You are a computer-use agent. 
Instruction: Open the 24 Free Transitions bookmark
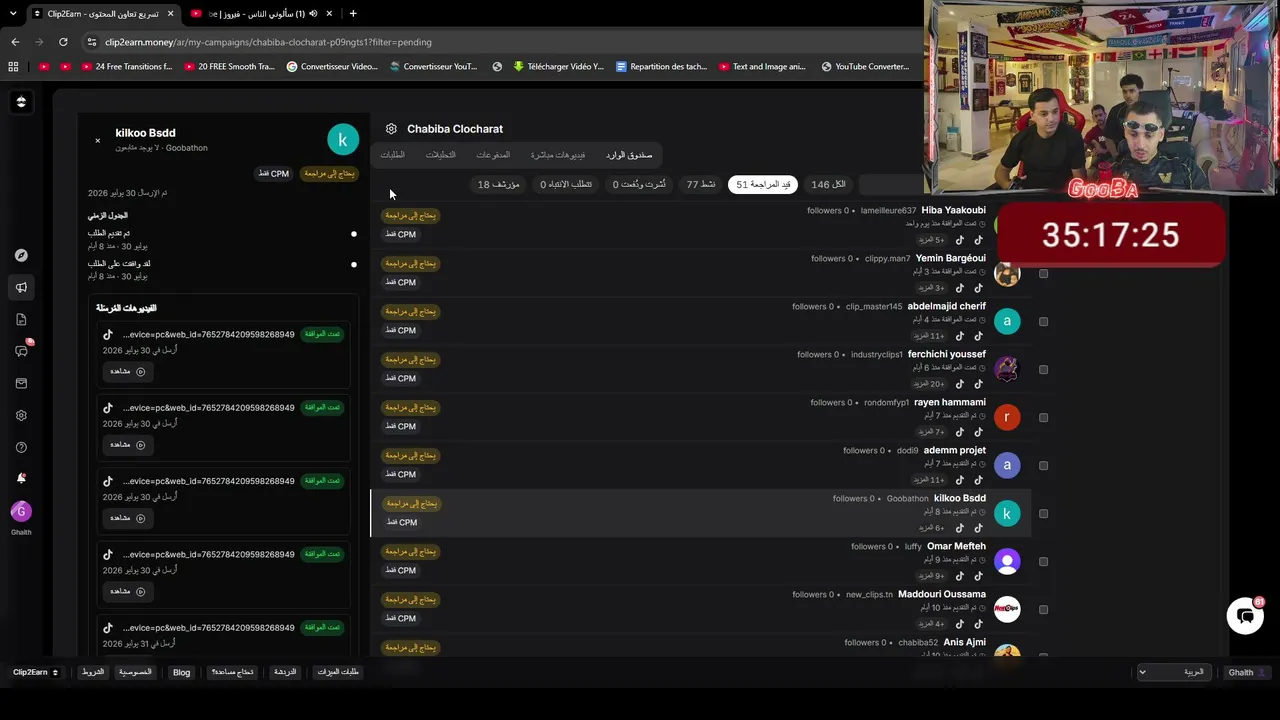[x=126, y=67]
